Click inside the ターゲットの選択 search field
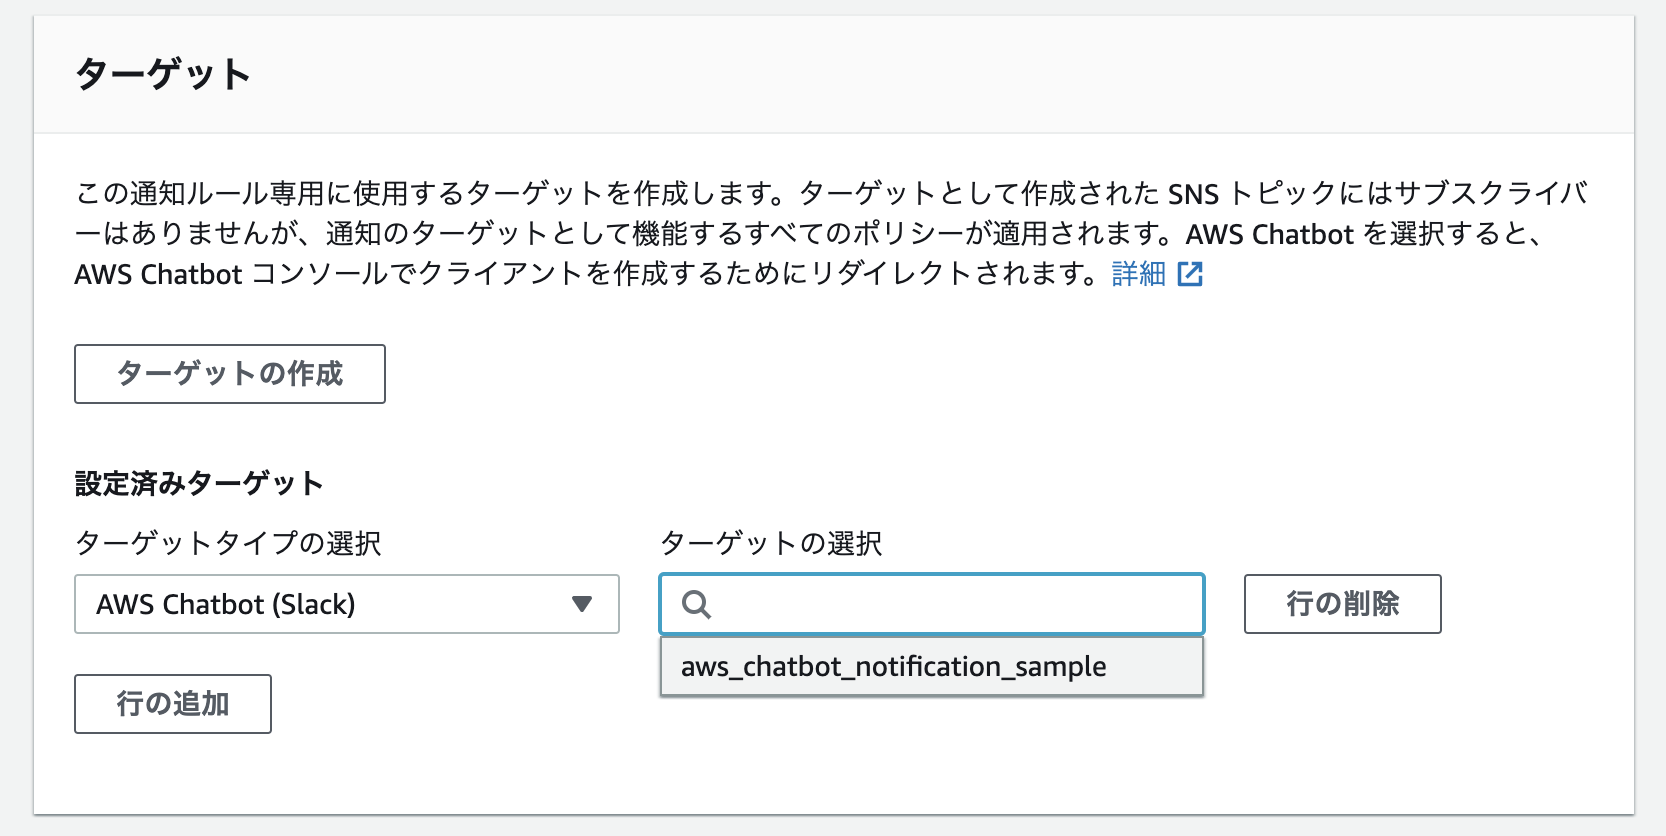The width and height of the screenshot is (1666, 836). pyautogui.click(x=930, y=604)
